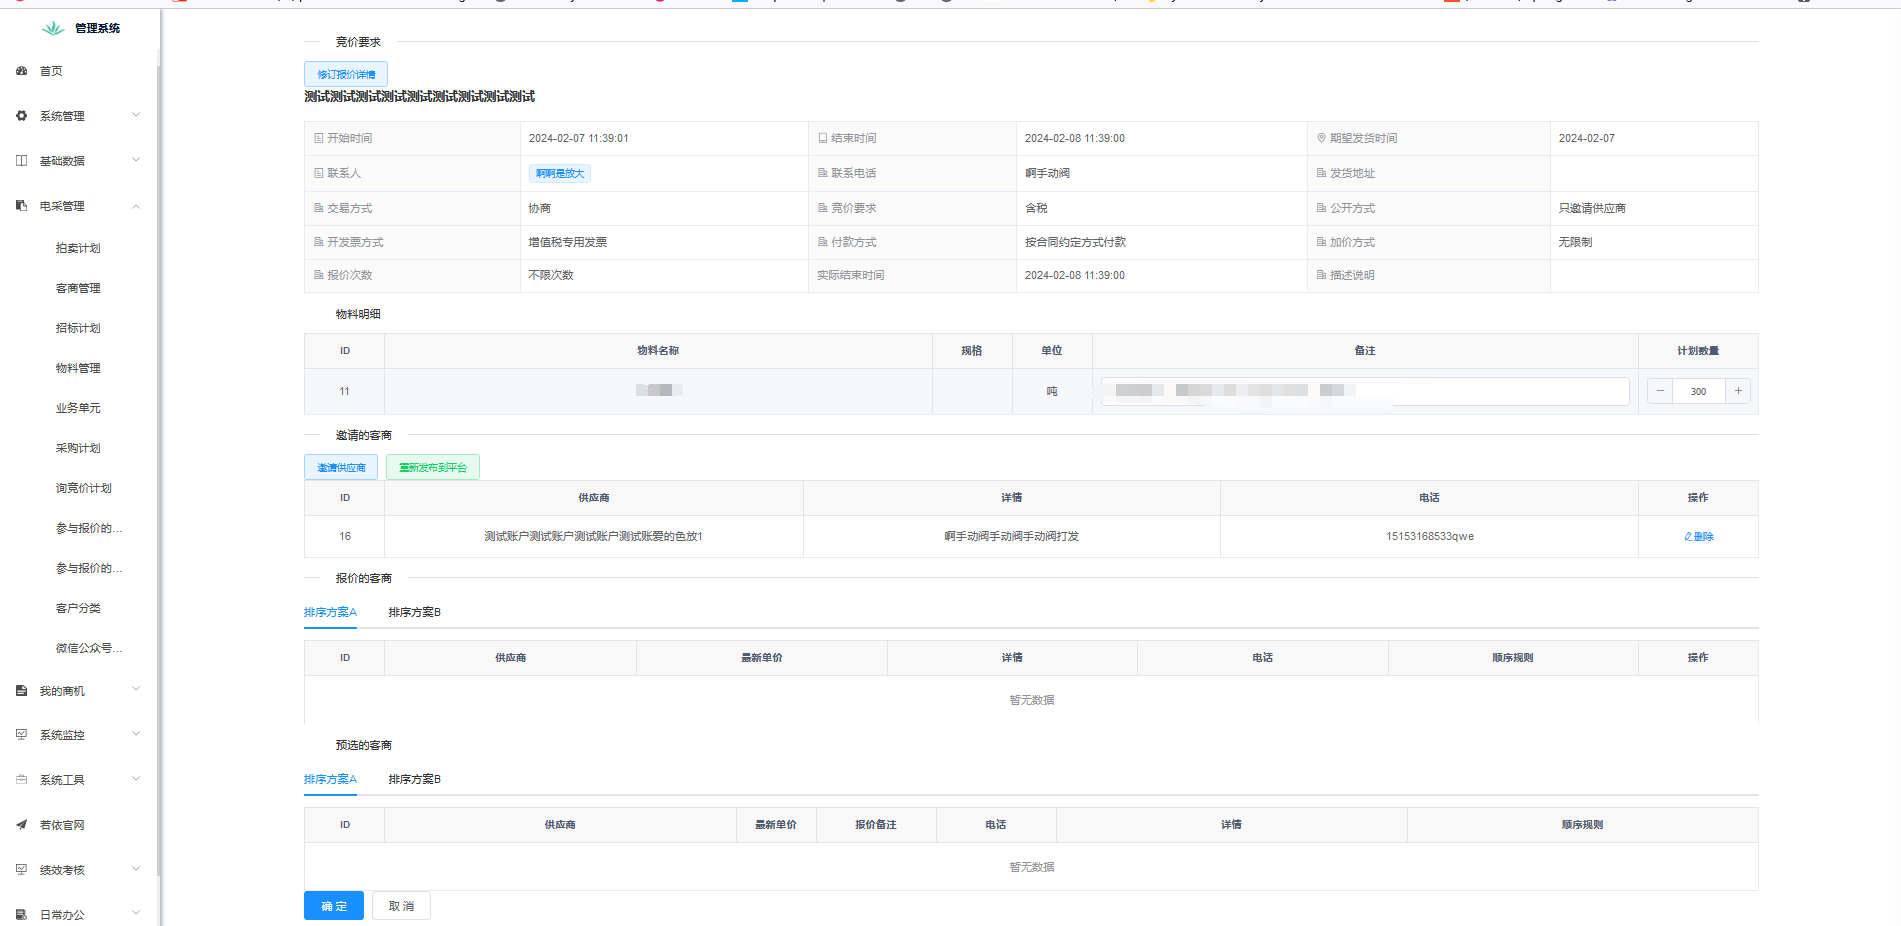Click the file icon beside 我的商机
Screen dimensions: 1901x926
pos(21,691)
